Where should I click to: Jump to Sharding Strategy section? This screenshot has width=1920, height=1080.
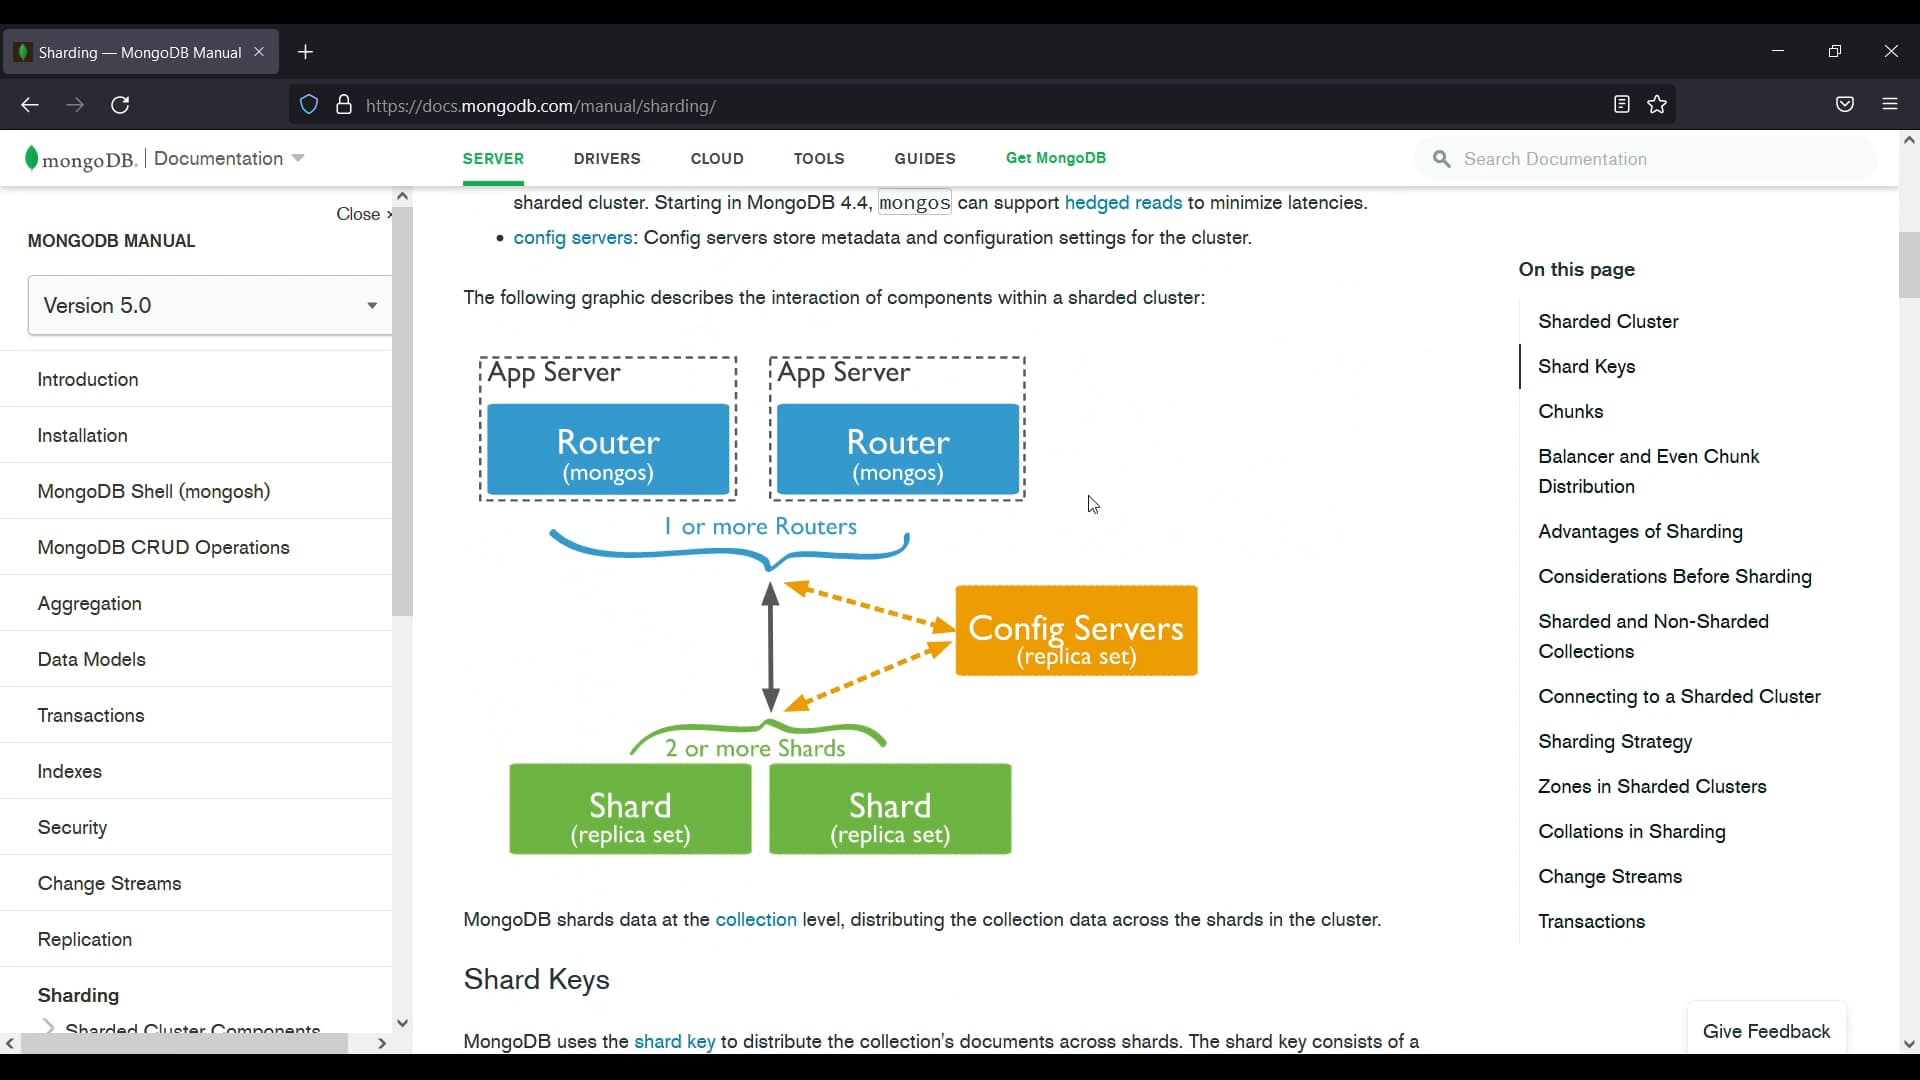pos(1615,741)
